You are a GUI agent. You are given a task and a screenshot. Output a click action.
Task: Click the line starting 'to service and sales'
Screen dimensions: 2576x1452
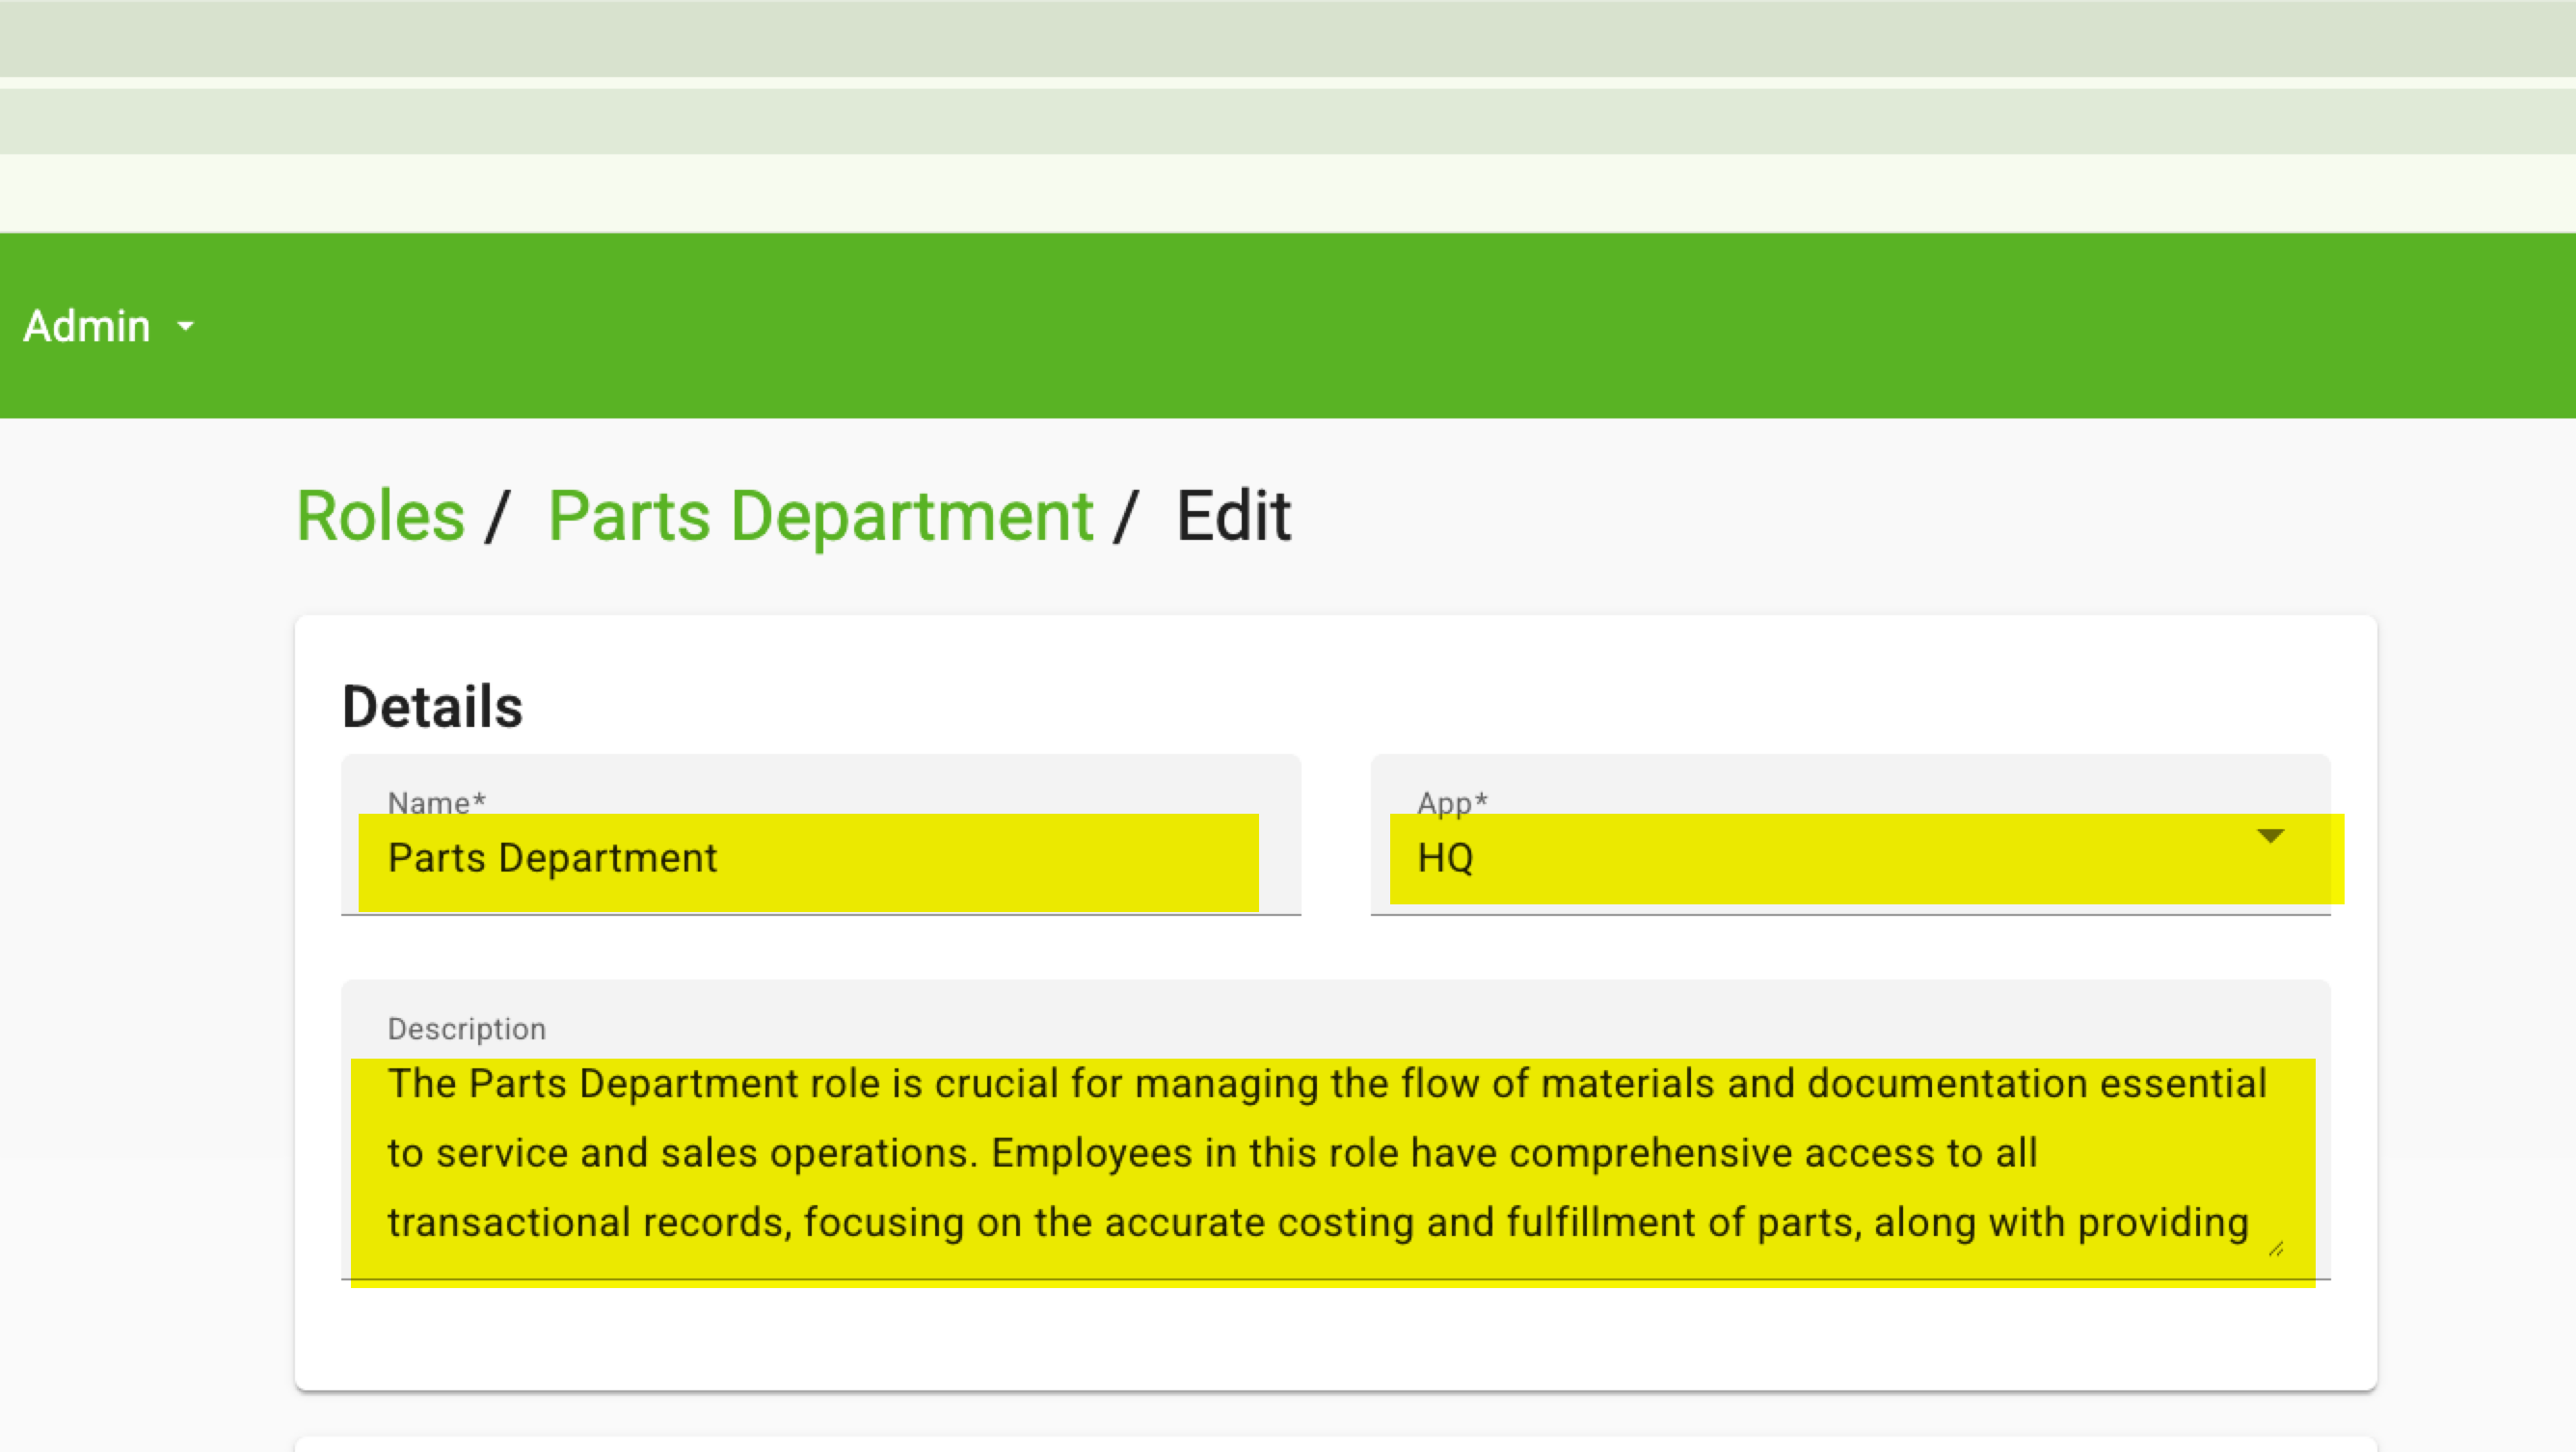pyautogui.click(x=1210, y=1153)
